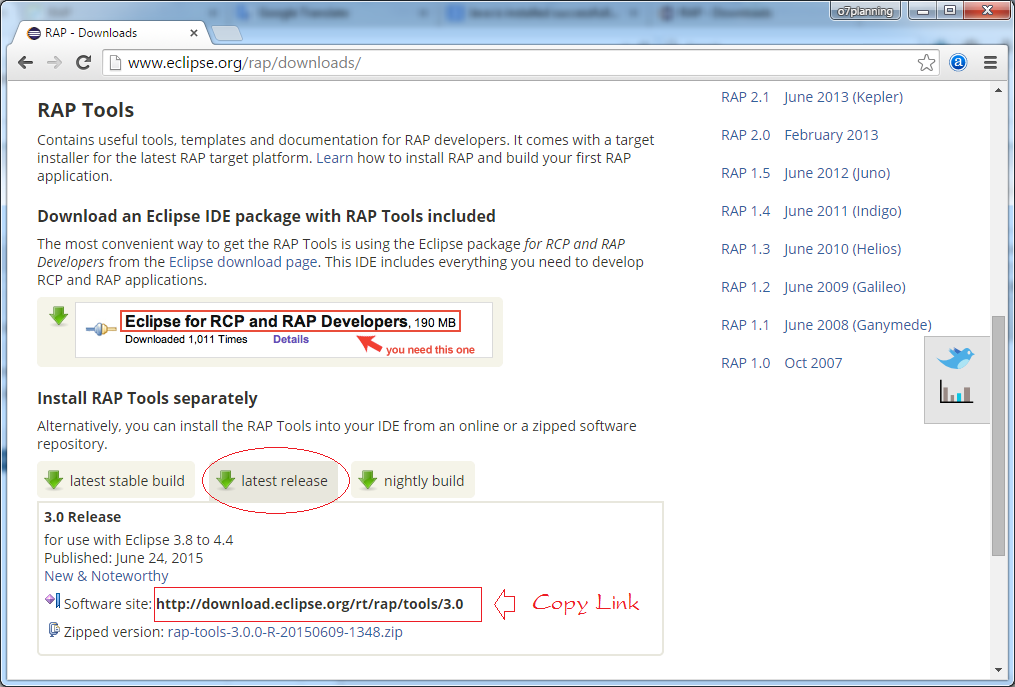
Task: Select the RAP - Downloads tab
Action: coord(110,33)
